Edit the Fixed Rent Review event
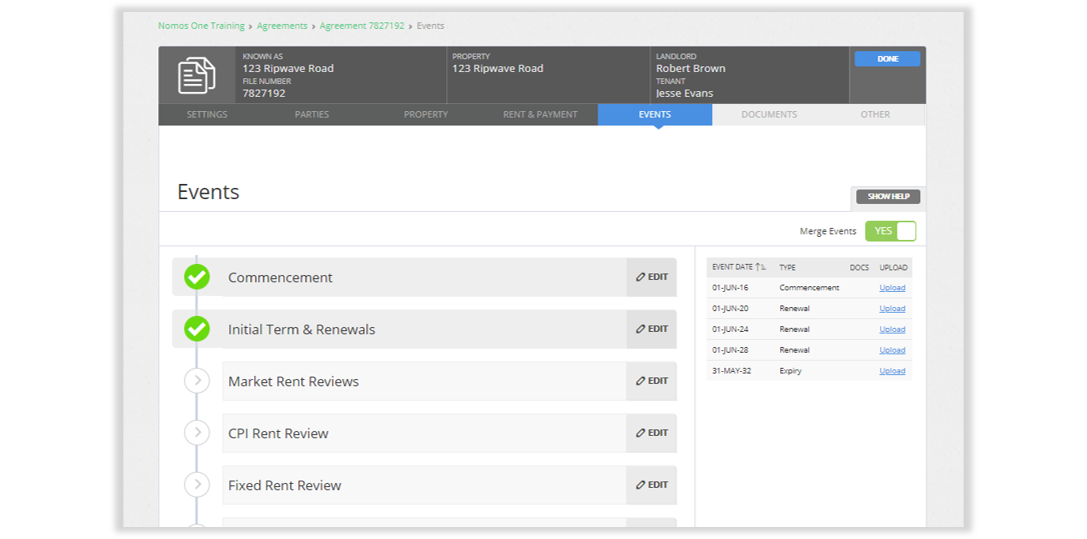 (652, 485)
